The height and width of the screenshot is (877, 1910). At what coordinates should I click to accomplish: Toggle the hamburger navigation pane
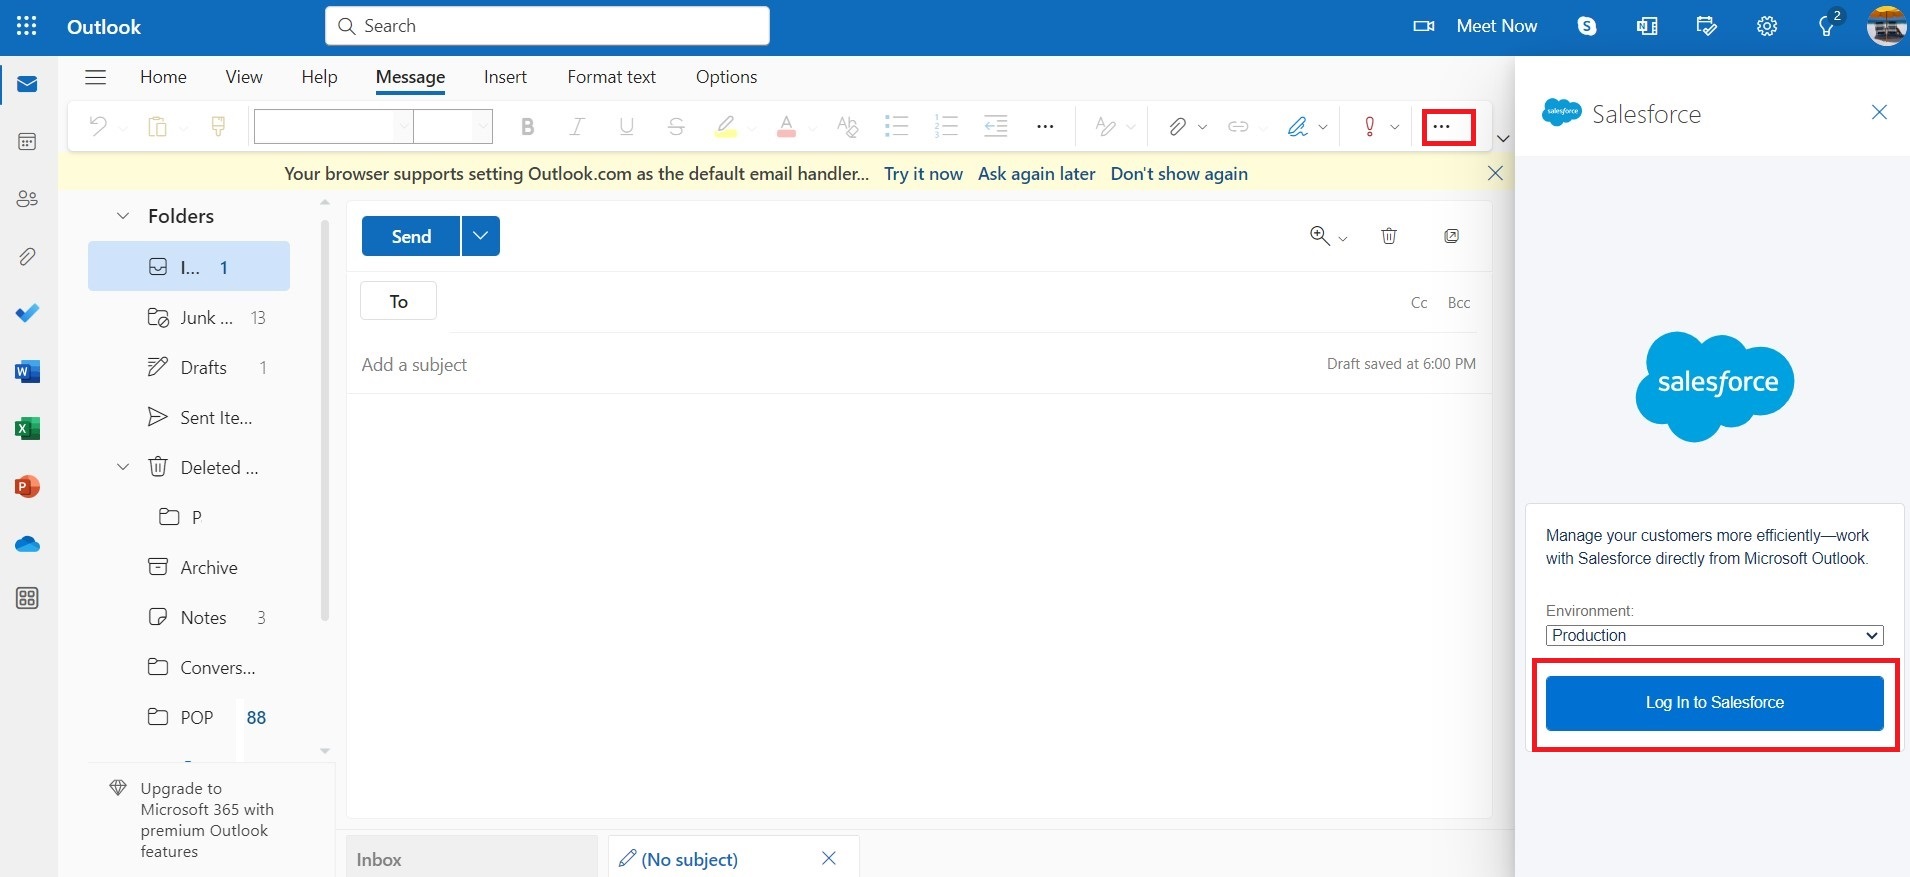pyautogui.click(x=95, y=77)
